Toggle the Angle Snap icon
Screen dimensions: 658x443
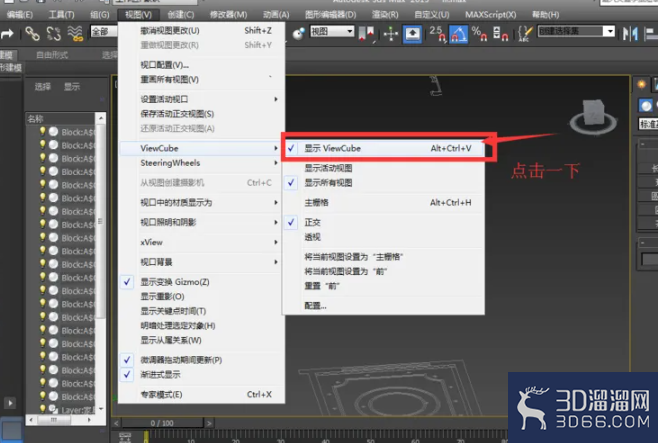pyautogui.click(x=458, y=34)
